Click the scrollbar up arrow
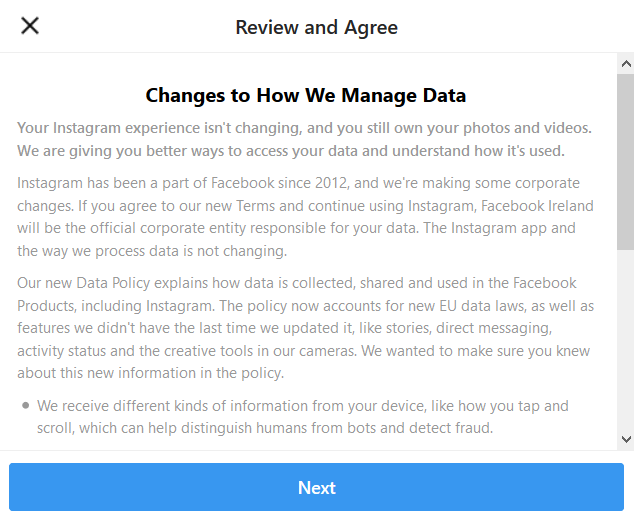634x514 pixels. [x=625, y=64]
